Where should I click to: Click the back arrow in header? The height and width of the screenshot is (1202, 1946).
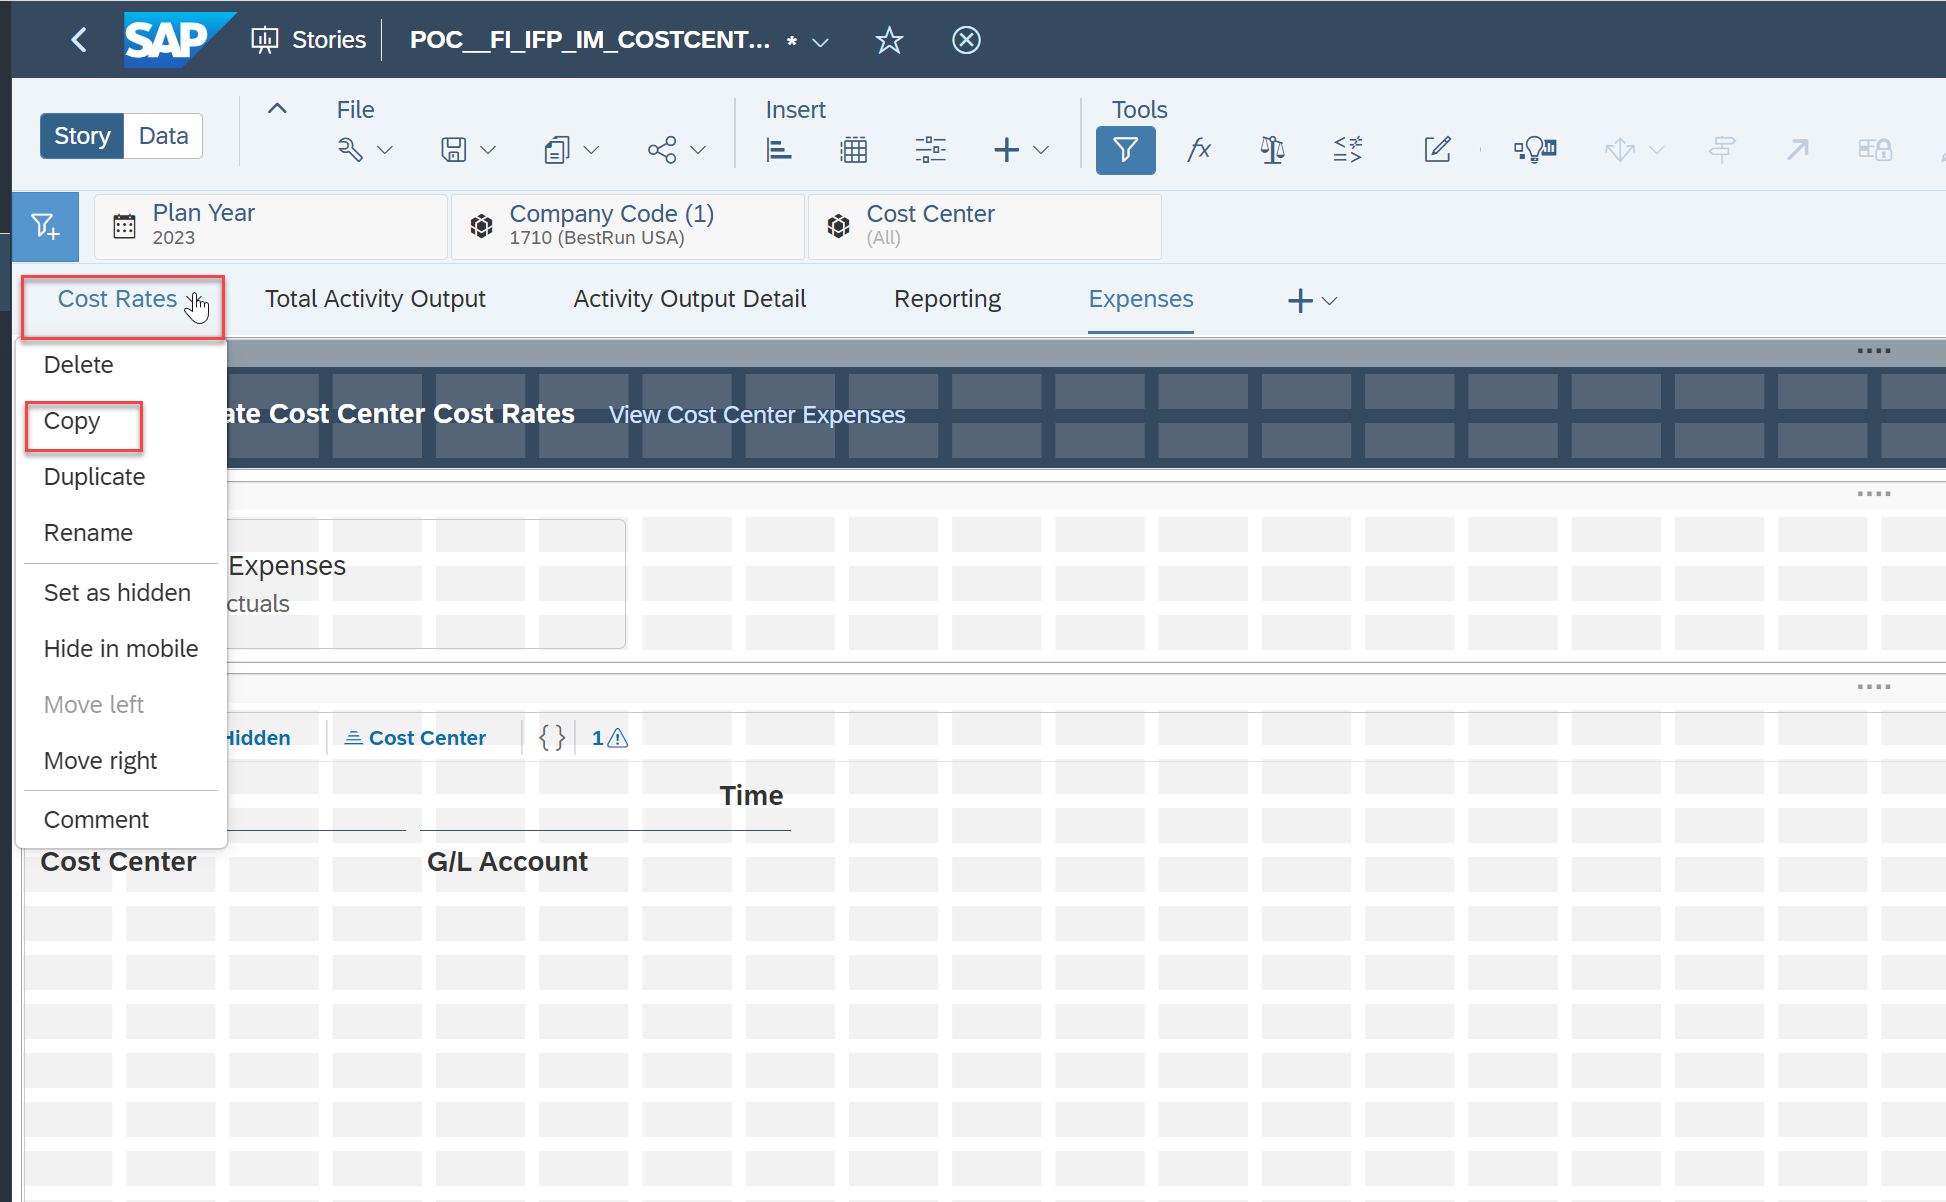point(79,40)
